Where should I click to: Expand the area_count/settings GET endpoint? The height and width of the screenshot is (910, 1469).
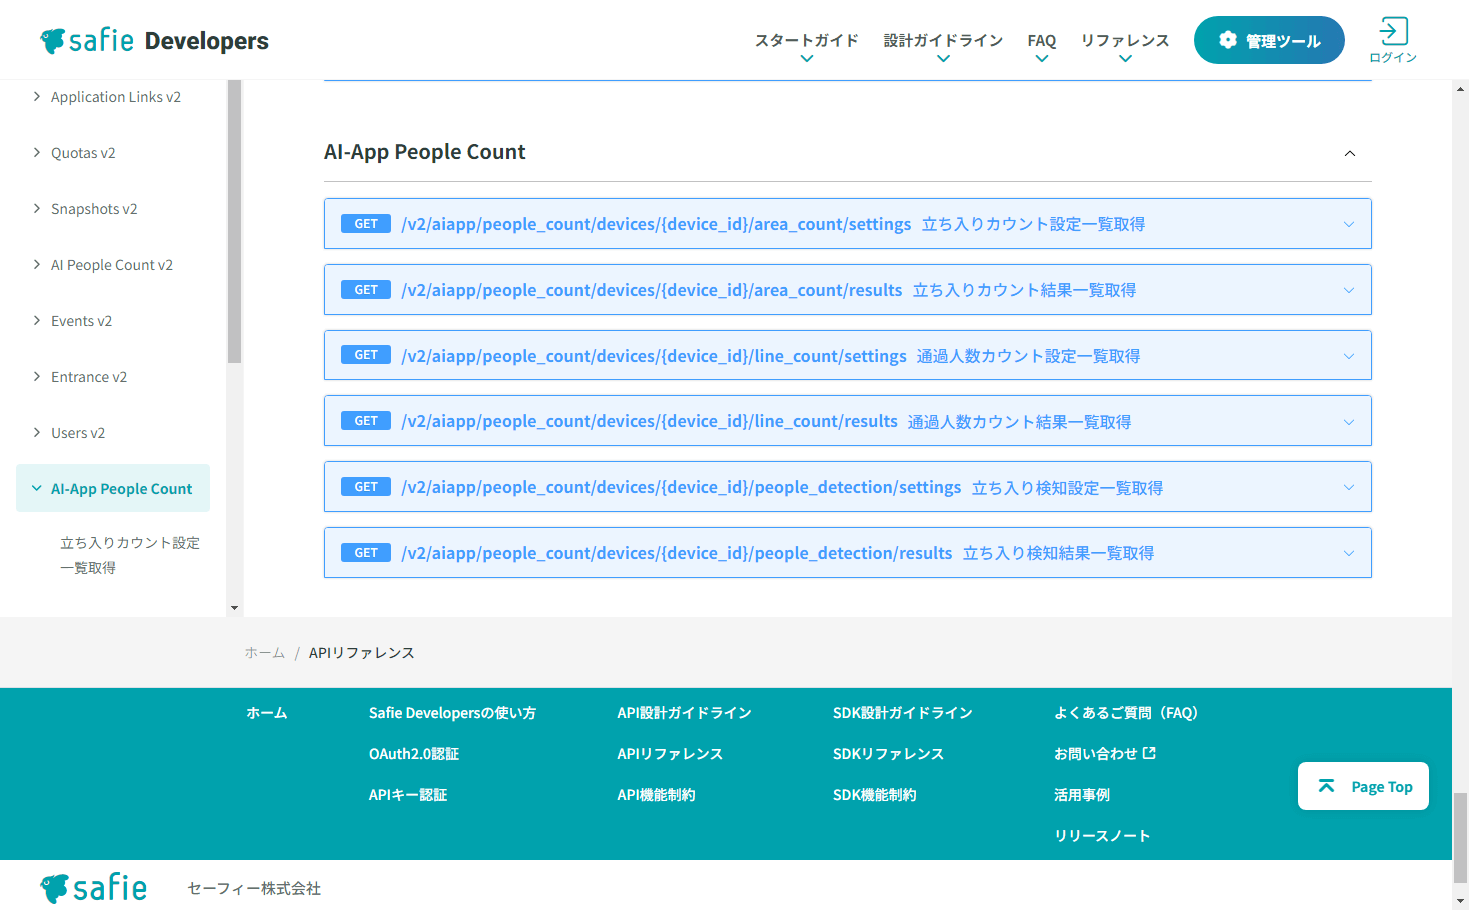coord(1348,224)
